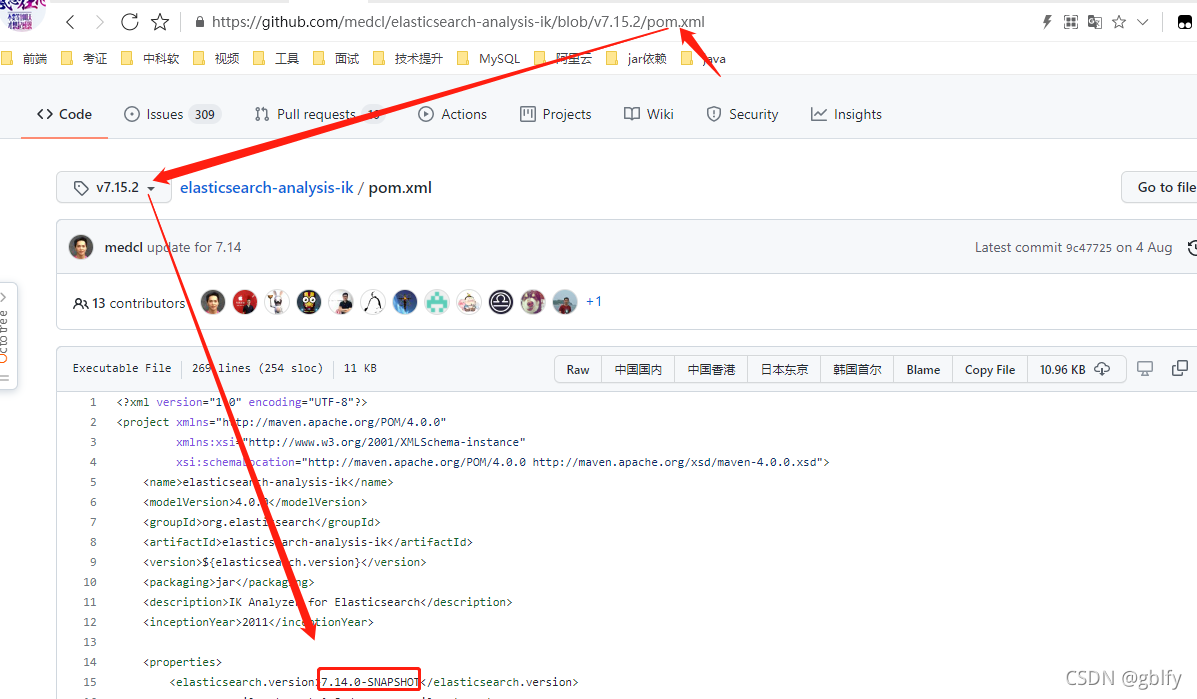Click the 中国香港 mirror button
The image size is (1197, 699).
pyautogui.click(x=711, y=369)
